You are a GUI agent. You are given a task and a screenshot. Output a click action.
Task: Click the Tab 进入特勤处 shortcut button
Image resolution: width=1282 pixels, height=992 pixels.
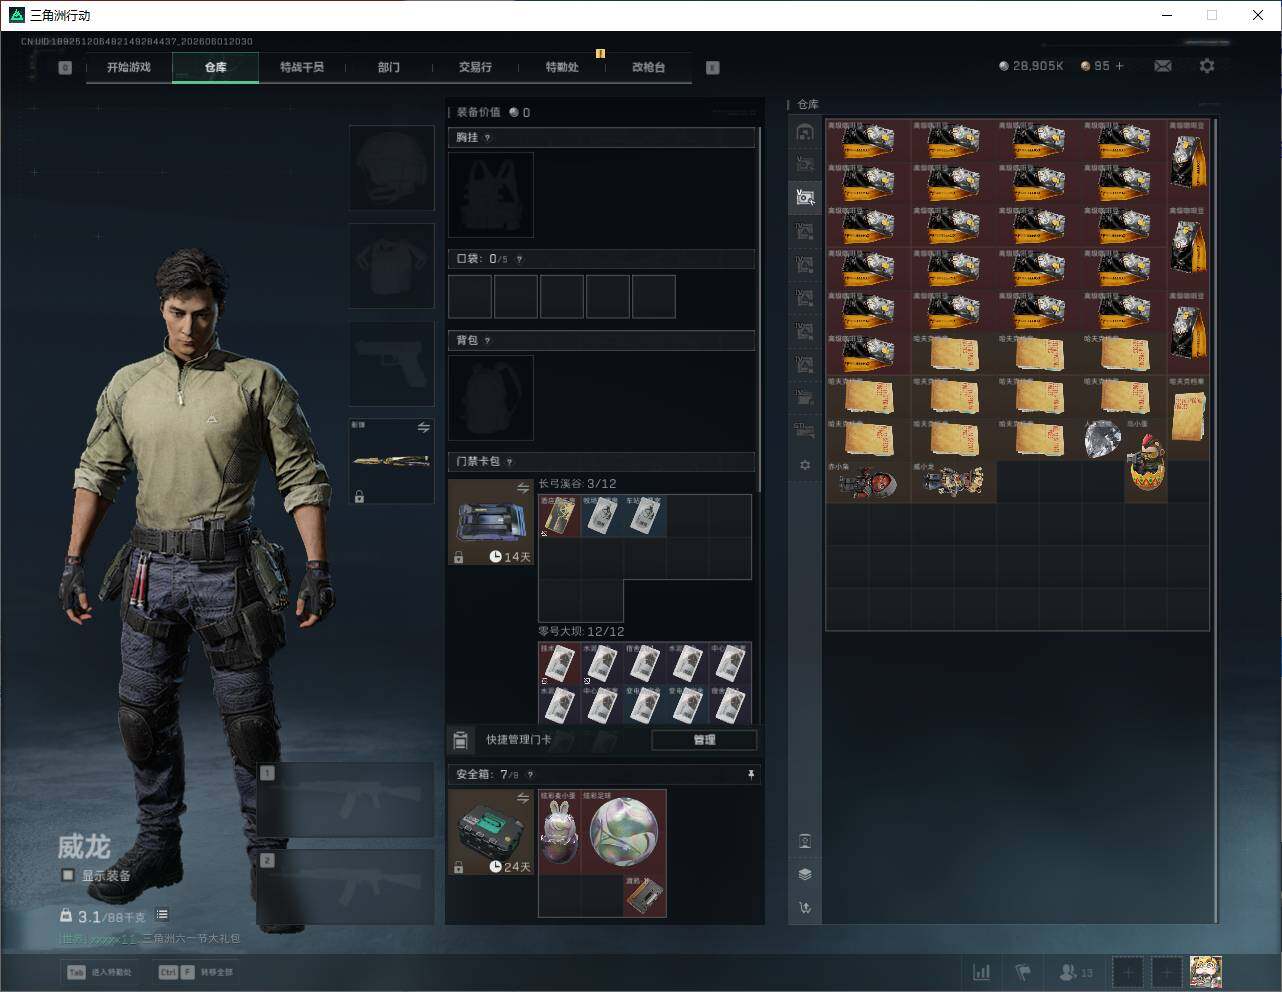[x=99, y=972]
